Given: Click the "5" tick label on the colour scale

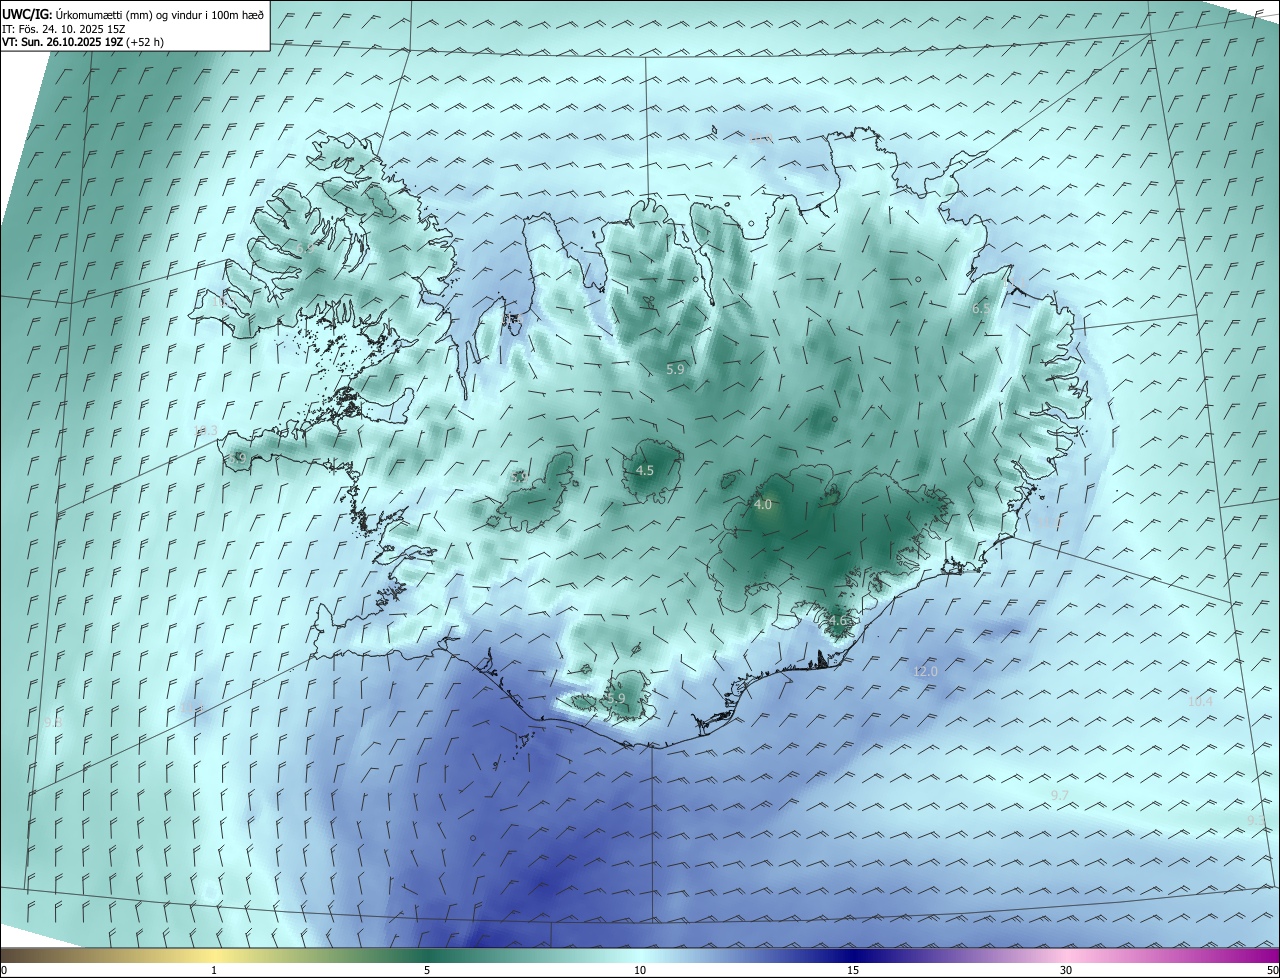Looking at the screenshot, I should (x=427, y=970).
